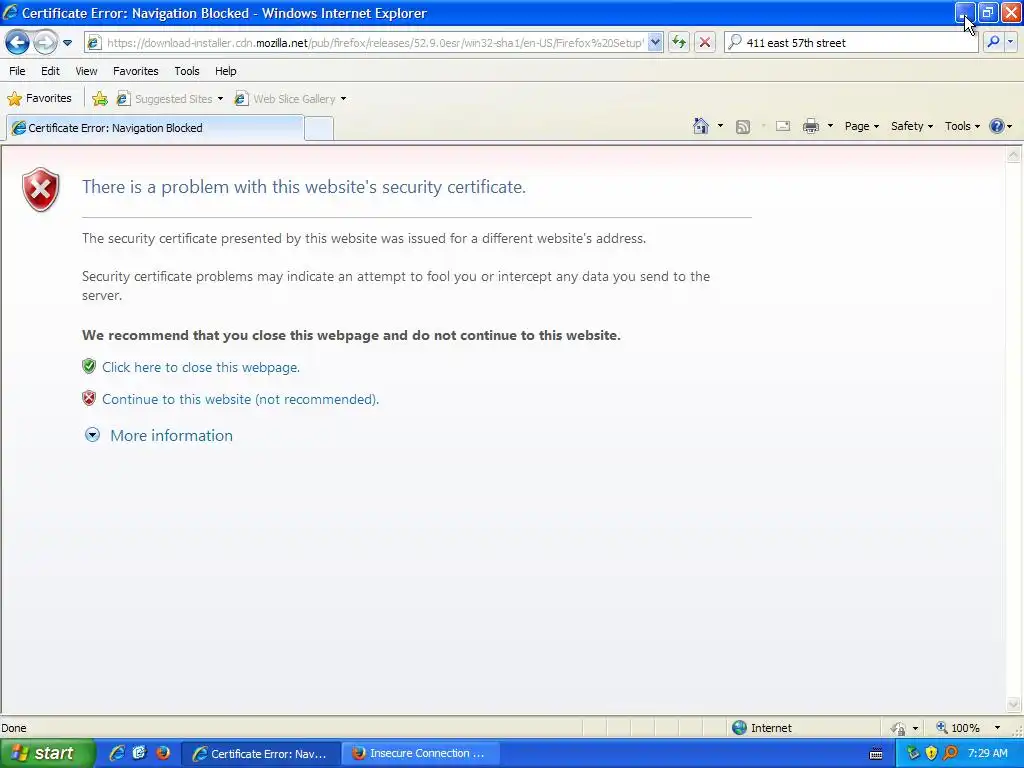Restore down the Internet Explorer window

[988, 12]
